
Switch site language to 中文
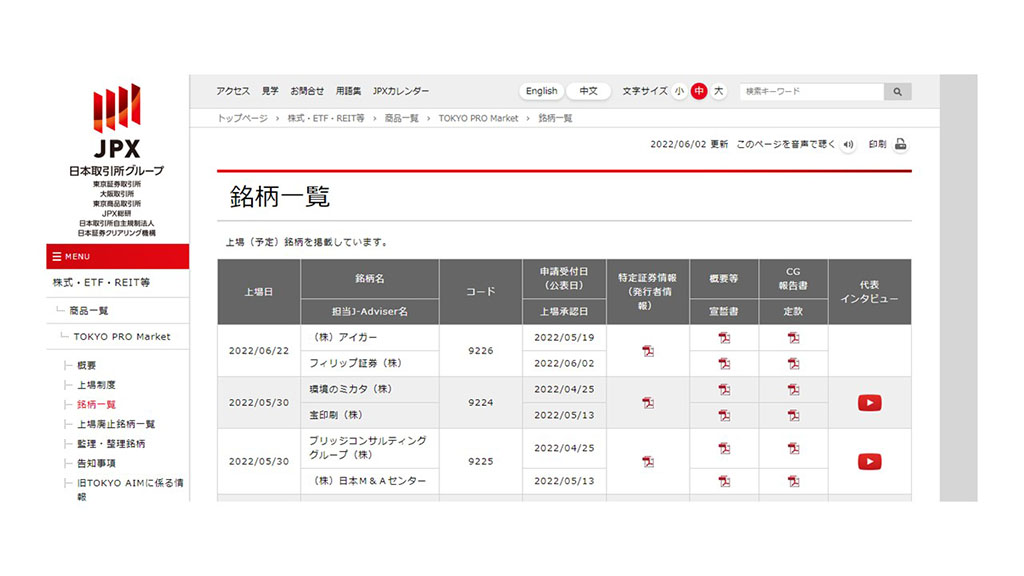pos(588,91)
